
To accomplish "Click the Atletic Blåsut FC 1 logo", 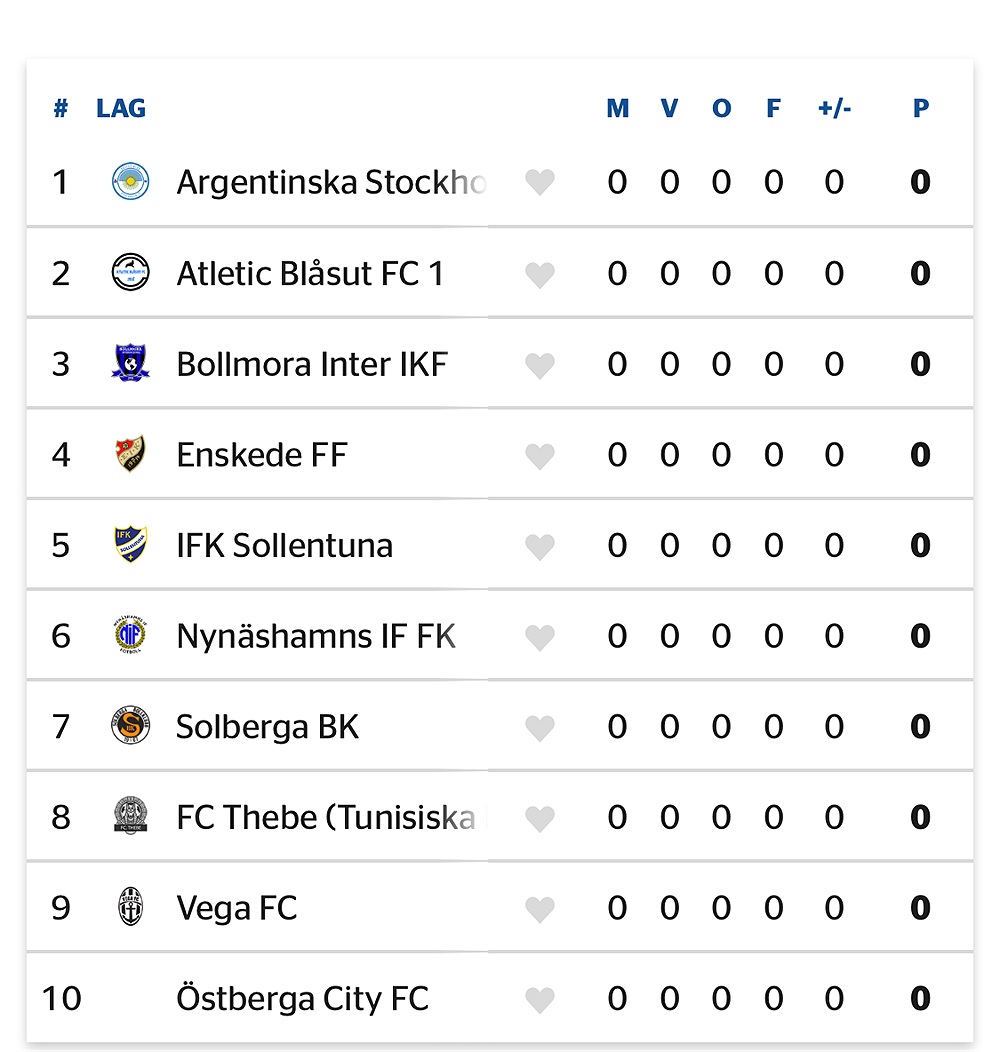I will (x=130, y=272).
